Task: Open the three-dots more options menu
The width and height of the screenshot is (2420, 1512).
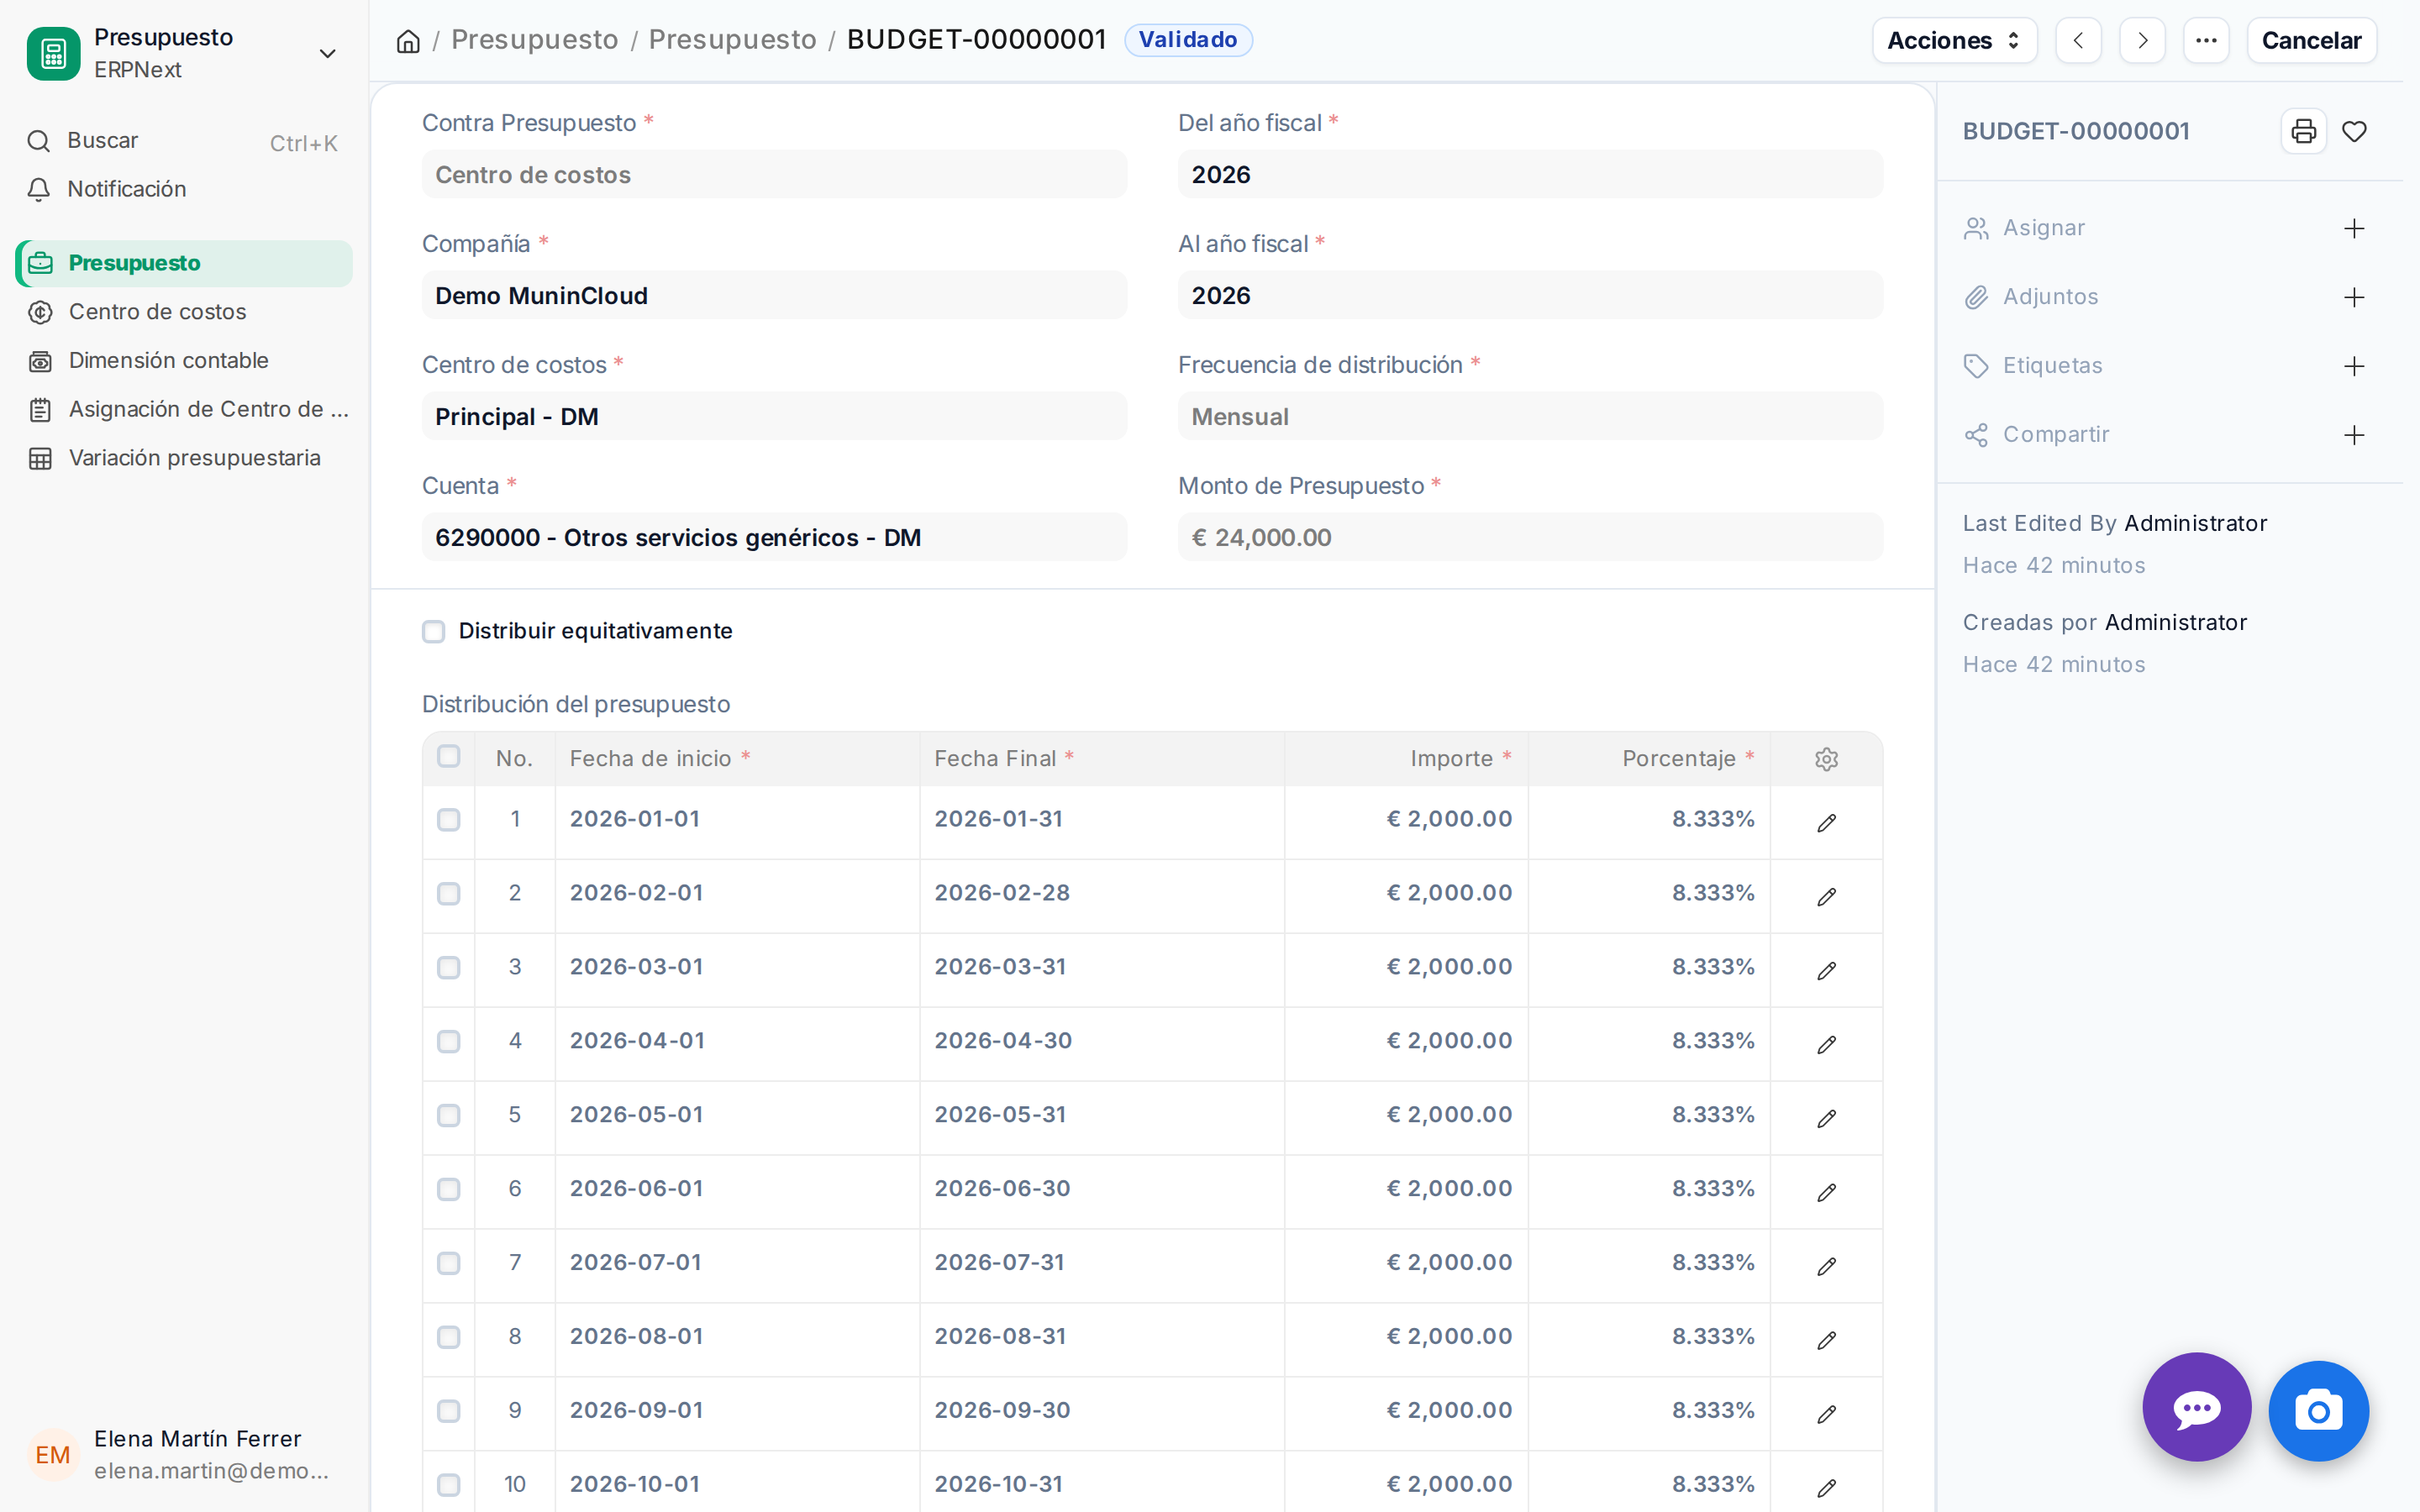Action: pos(2206,41)
